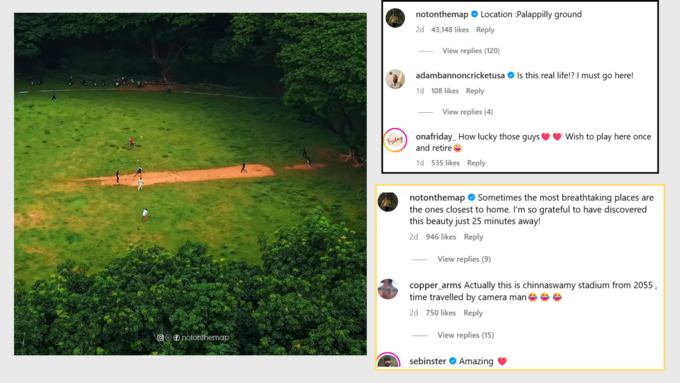Open notonthemap profile picture in top comment
Image resolution: width=680 pixels, height=383 pixels.
[x=395, y=18]
